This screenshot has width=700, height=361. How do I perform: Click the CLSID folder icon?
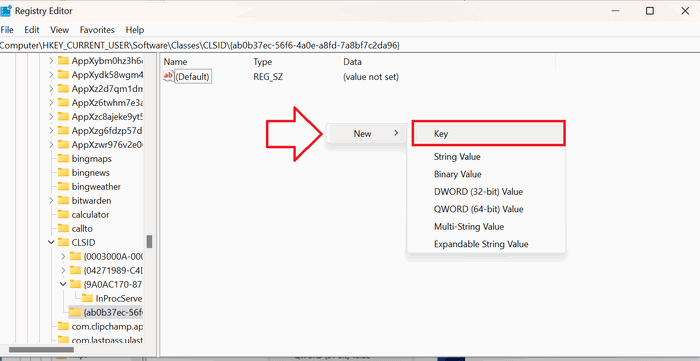[x=63, y=242]
